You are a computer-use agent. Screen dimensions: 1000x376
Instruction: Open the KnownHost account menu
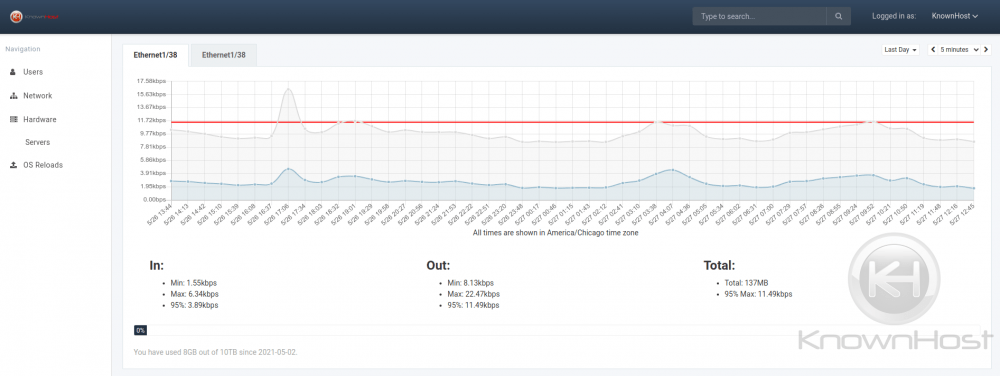pos(955,17)
